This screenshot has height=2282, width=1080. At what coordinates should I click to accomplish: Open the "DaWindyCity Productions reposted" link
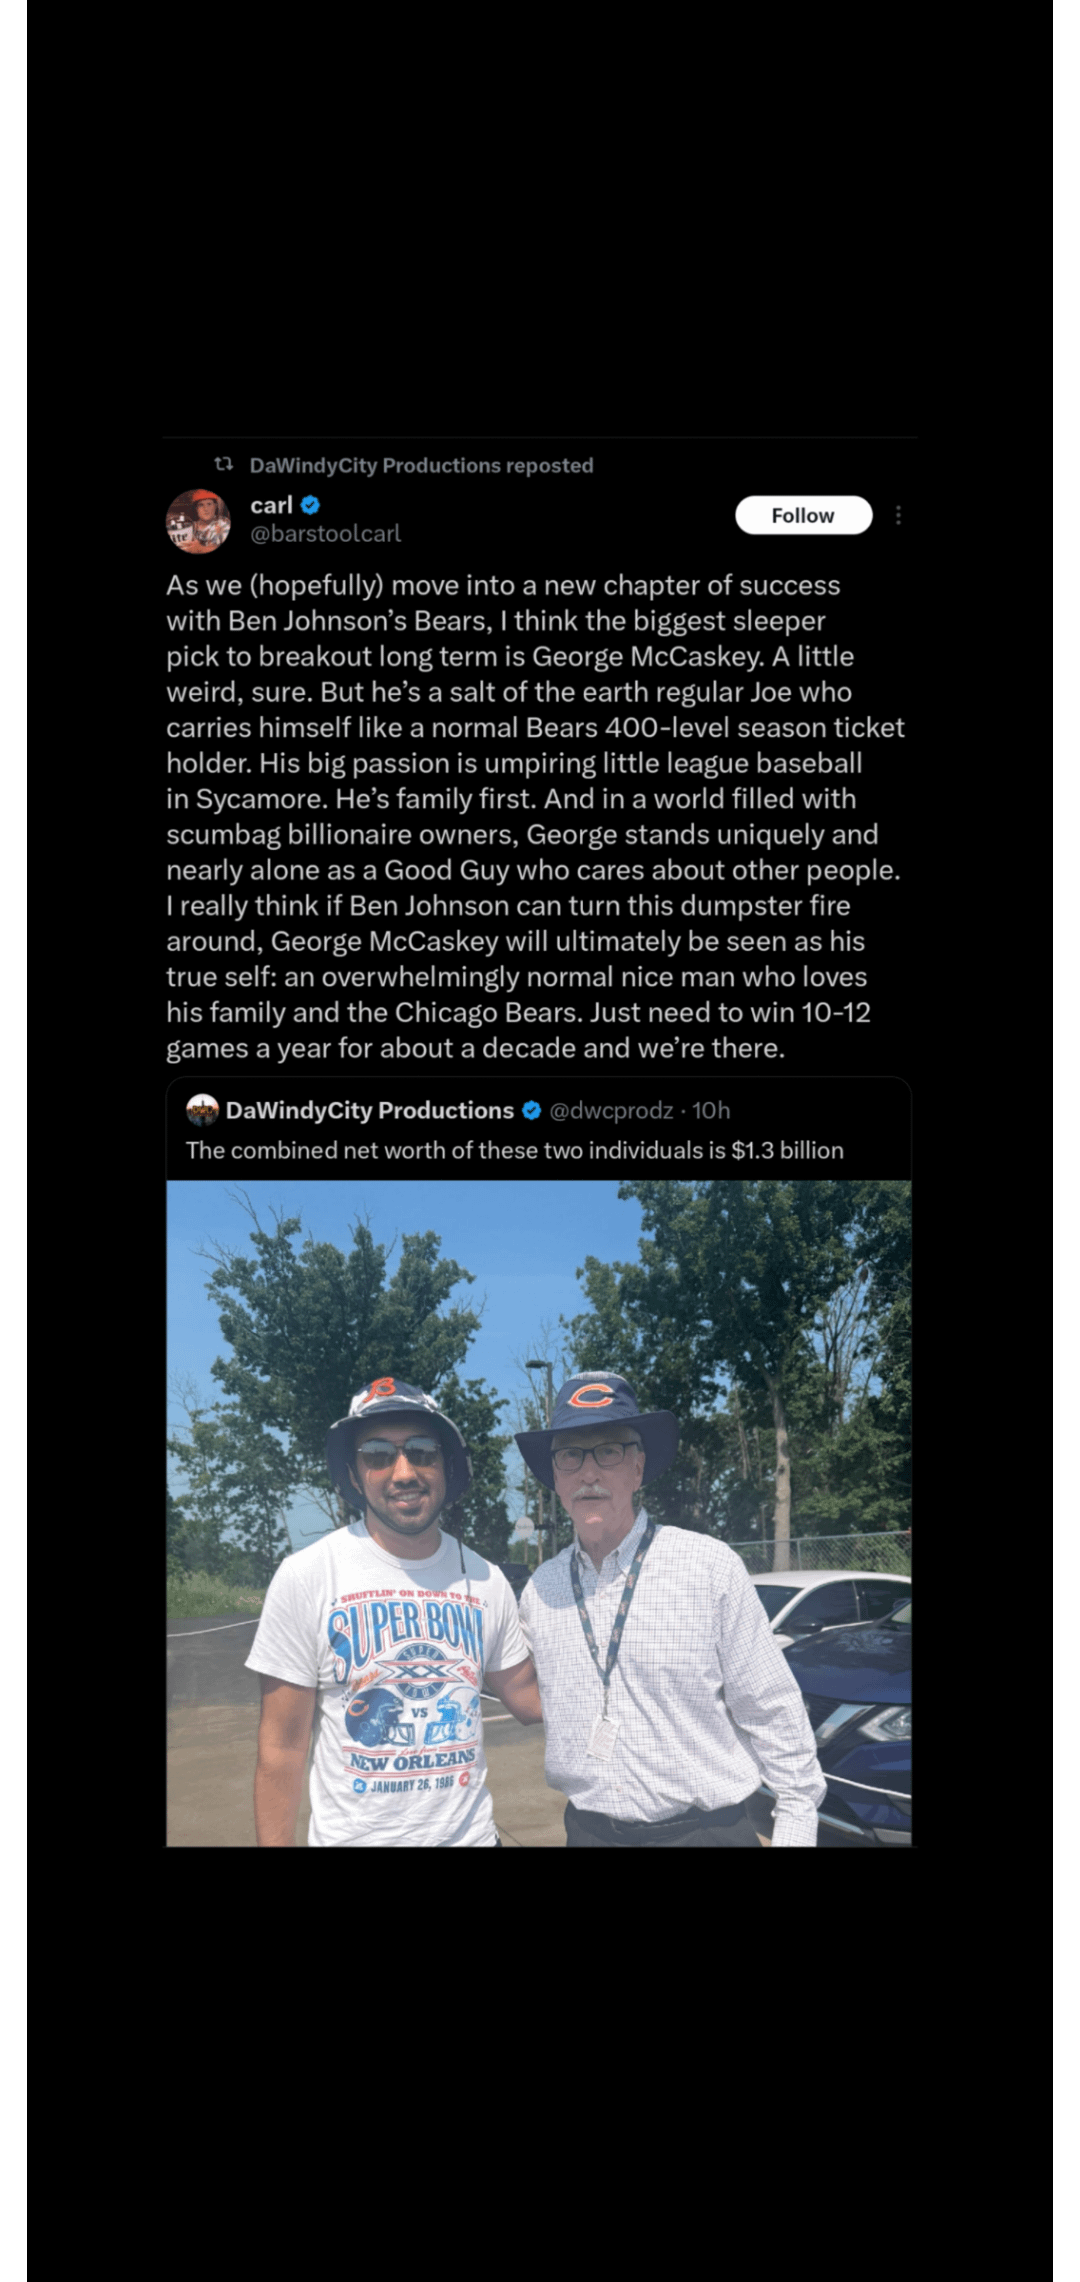click(421, 465)
